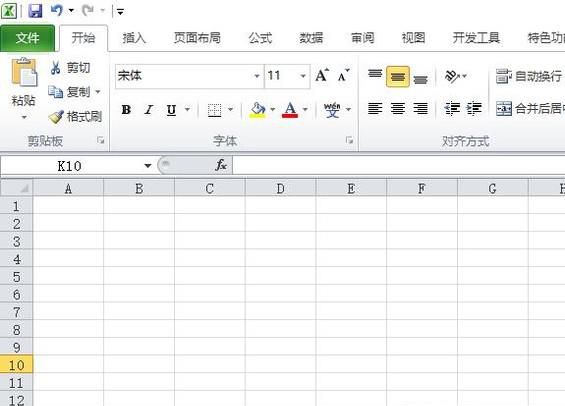Image resolution: width=565 pixels, height=406 pixels.
Task: Switch to the 数据 tab
Action: click(x=311, y=38)
